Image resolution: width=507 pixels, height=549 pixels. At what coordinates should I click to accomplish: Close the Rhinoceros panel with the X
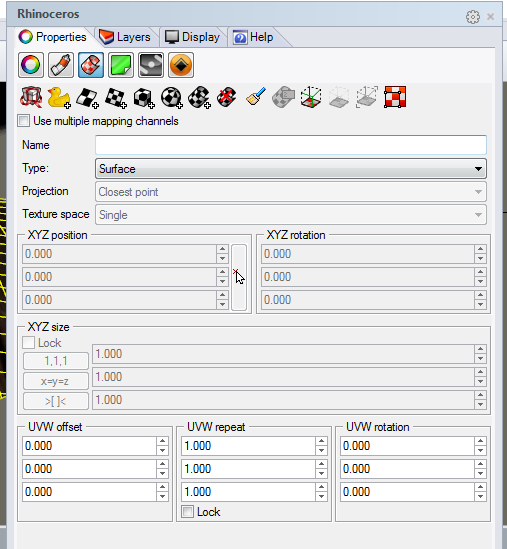click(491, 16)
